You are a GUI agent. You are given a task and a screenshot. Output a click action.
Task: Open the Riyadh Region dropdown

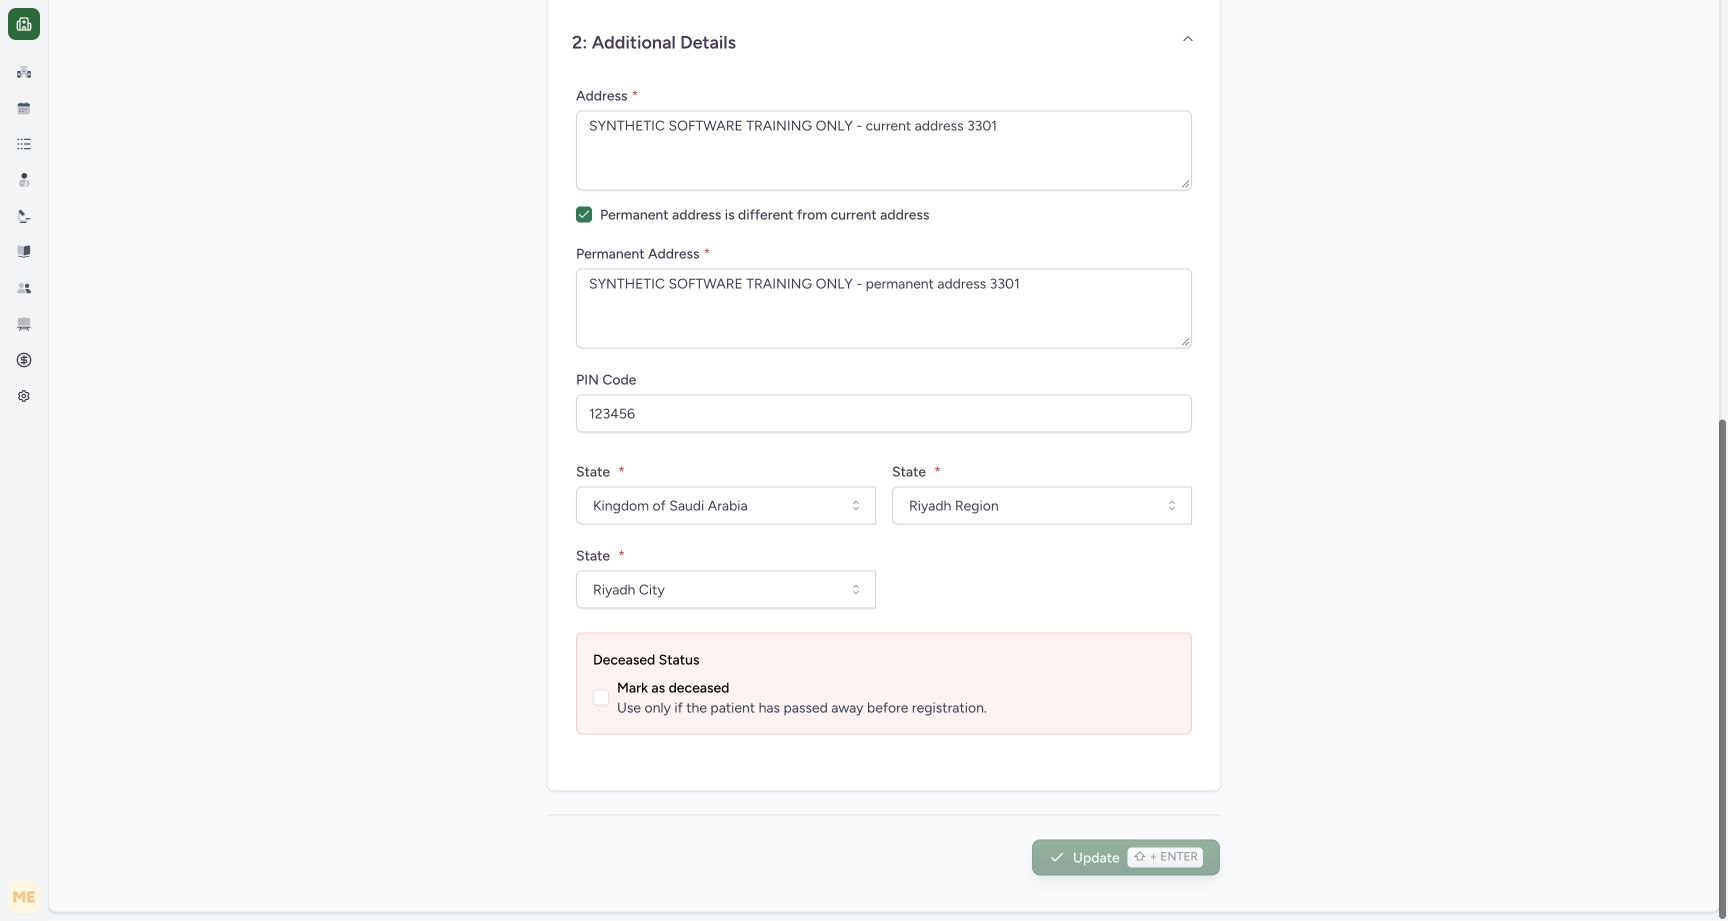coord(1042,506)
